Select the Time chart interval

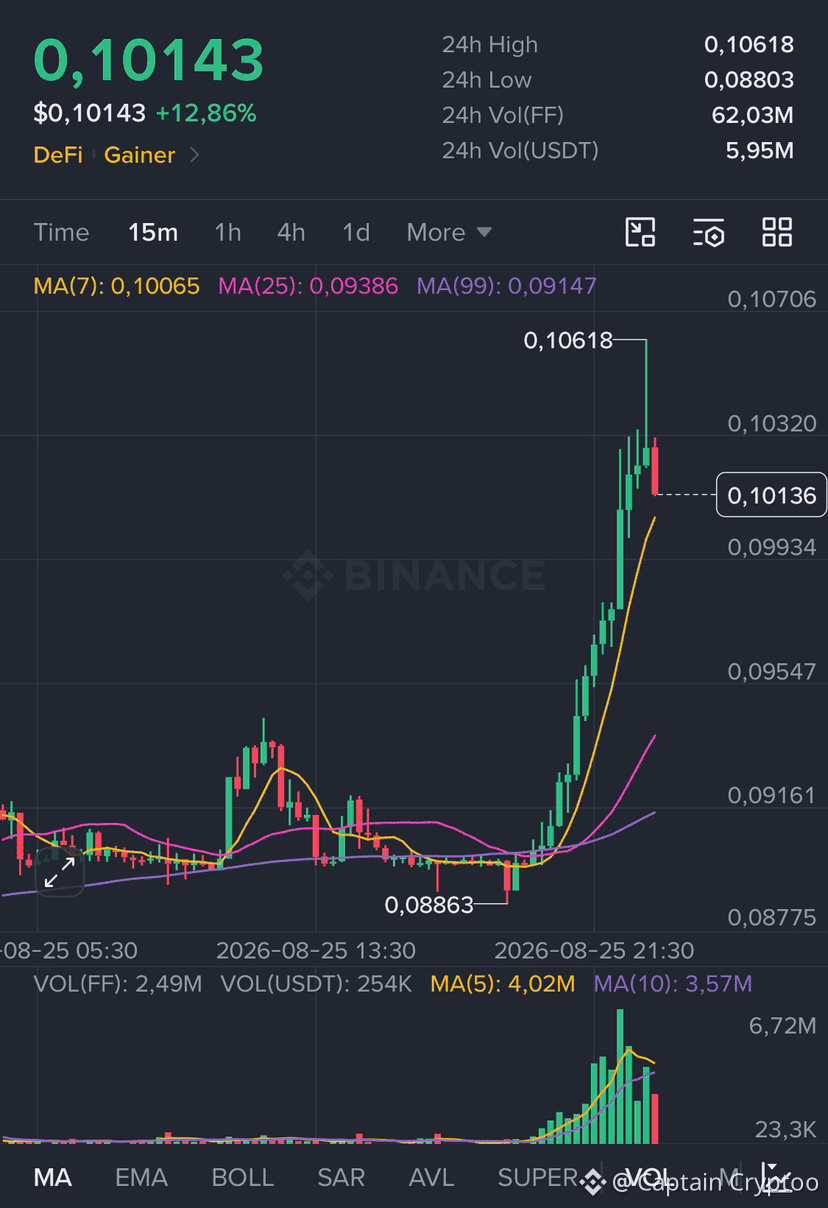(61, 232)
